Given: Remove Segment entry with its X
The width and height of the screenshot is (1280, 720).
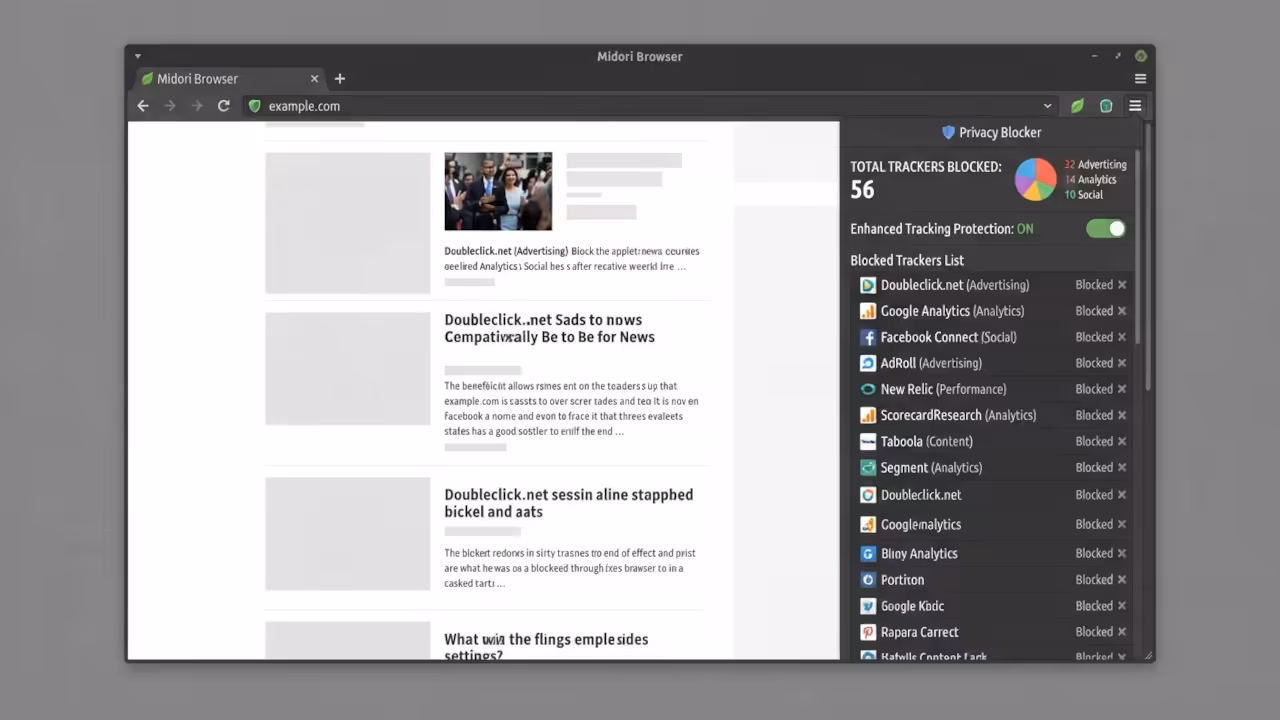Looking at the screenshot, I should point(1122,467).
